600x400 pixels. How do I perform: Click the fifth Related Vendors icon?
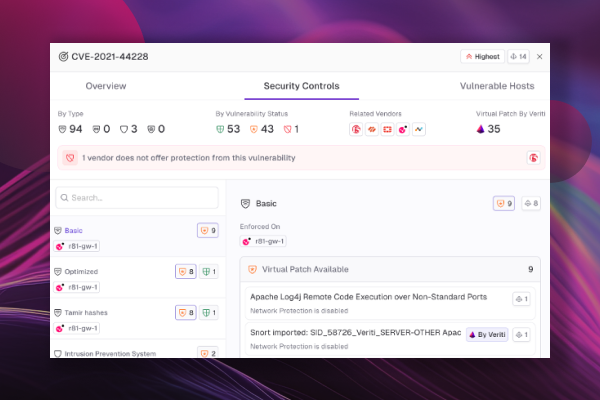coord(419,129)
